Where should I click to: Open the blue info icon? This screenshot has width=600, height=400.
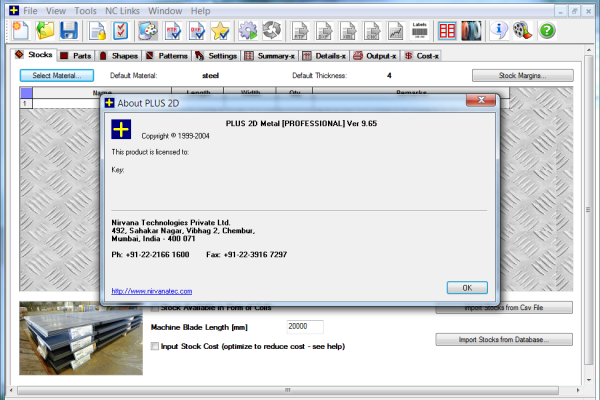coord(498,31)
